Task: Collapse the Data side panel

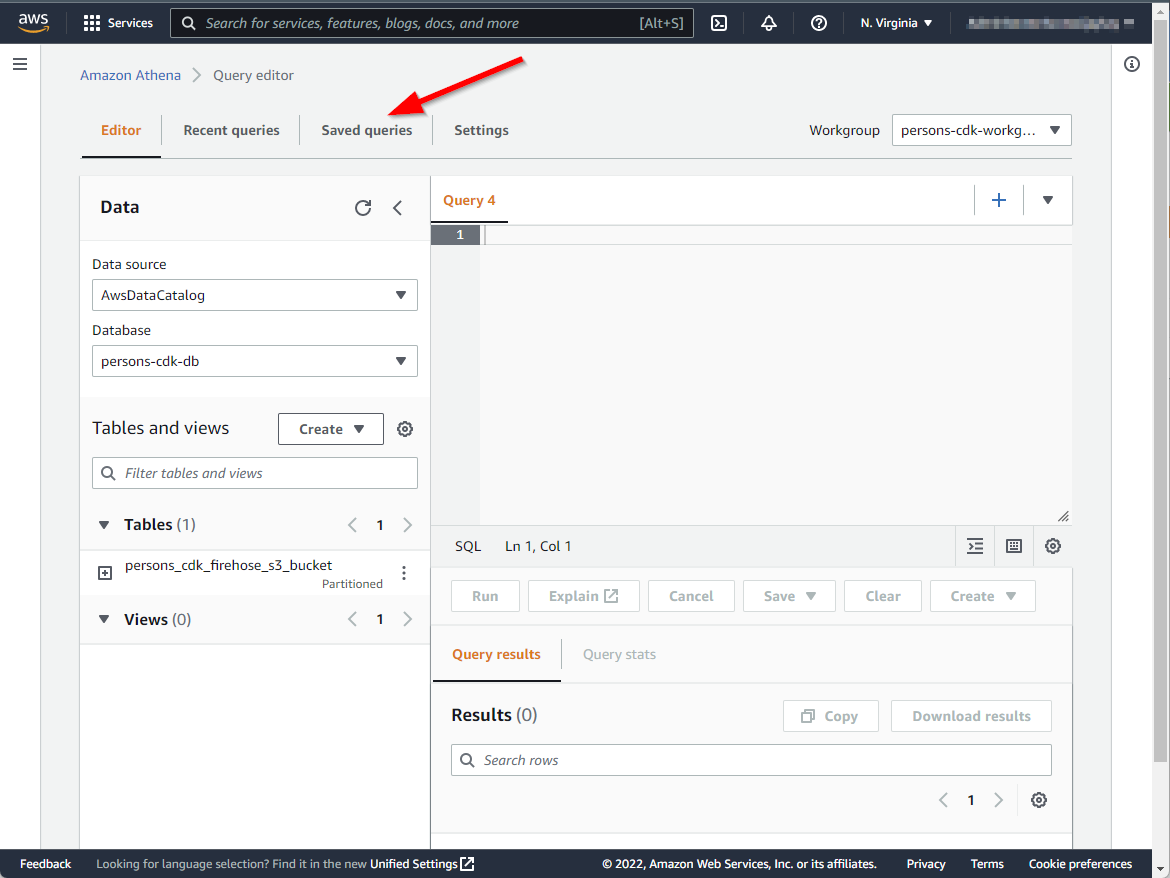Action: tap(397, 208)
